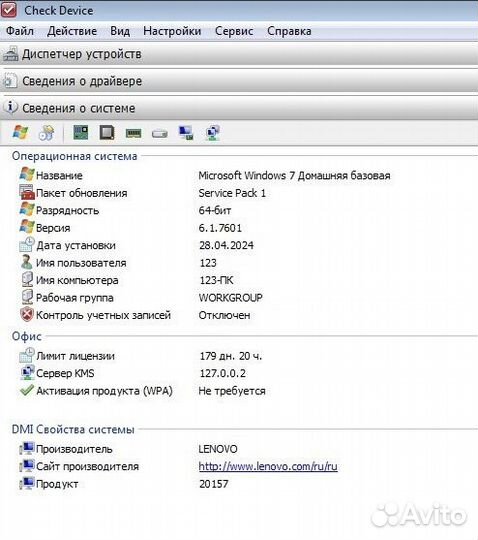
Task: Select the Не требуется value
Action: [x=232, y=391]
